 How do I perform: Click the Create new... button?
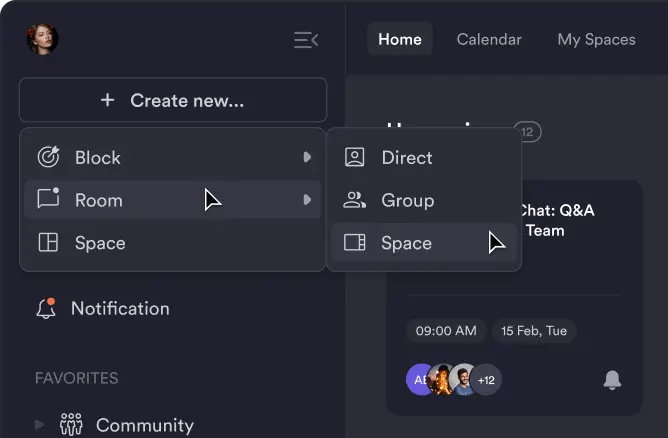(x=173, y=100)
